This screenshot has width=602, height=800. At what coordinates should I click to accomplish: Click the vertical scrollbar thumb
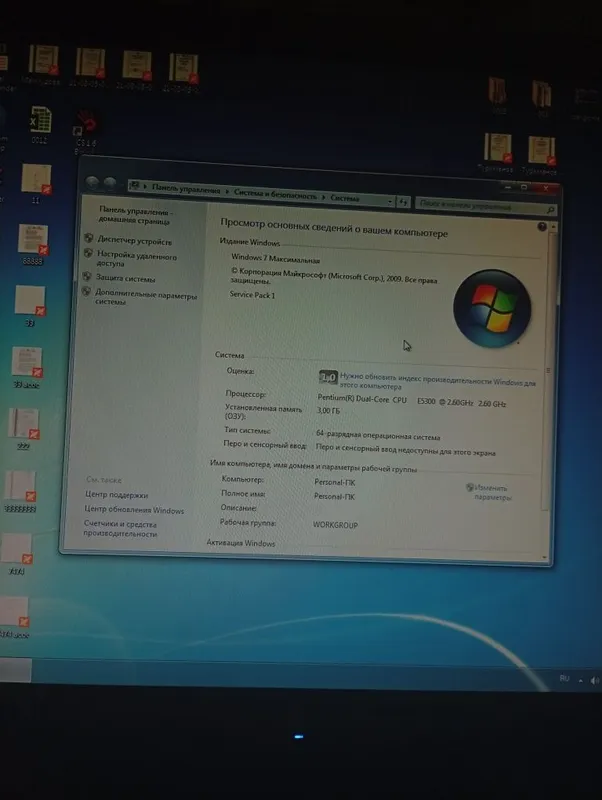550,372
